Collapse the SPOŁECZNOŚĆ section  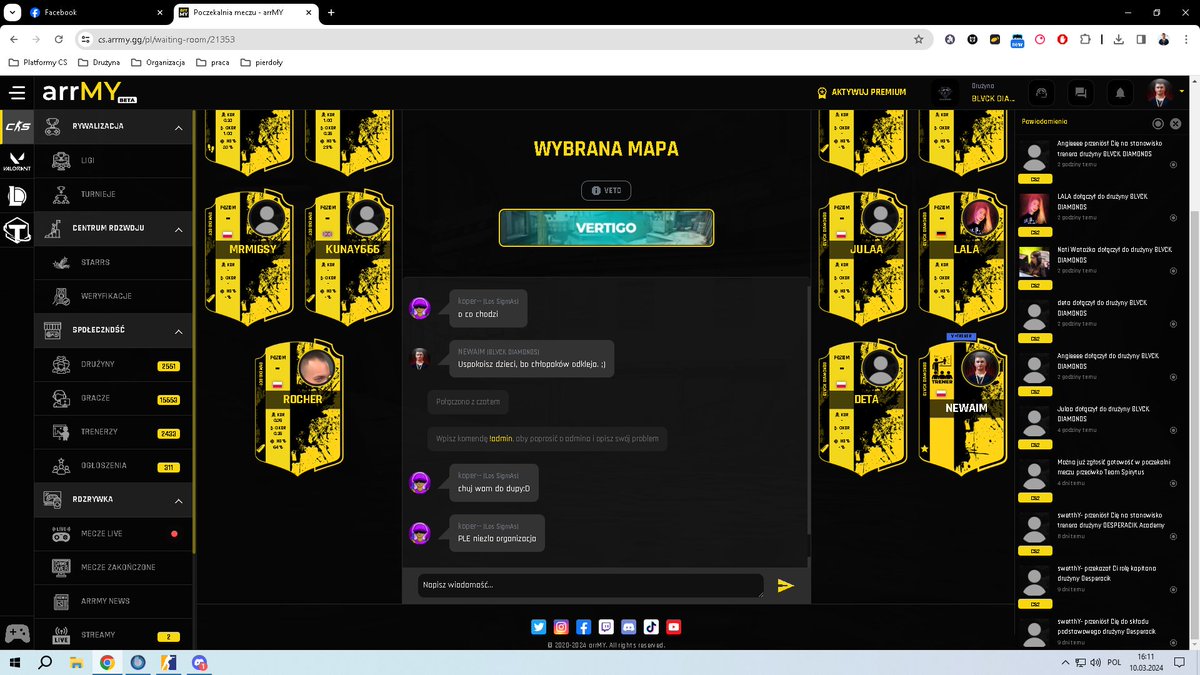click(x=178, y=330)
